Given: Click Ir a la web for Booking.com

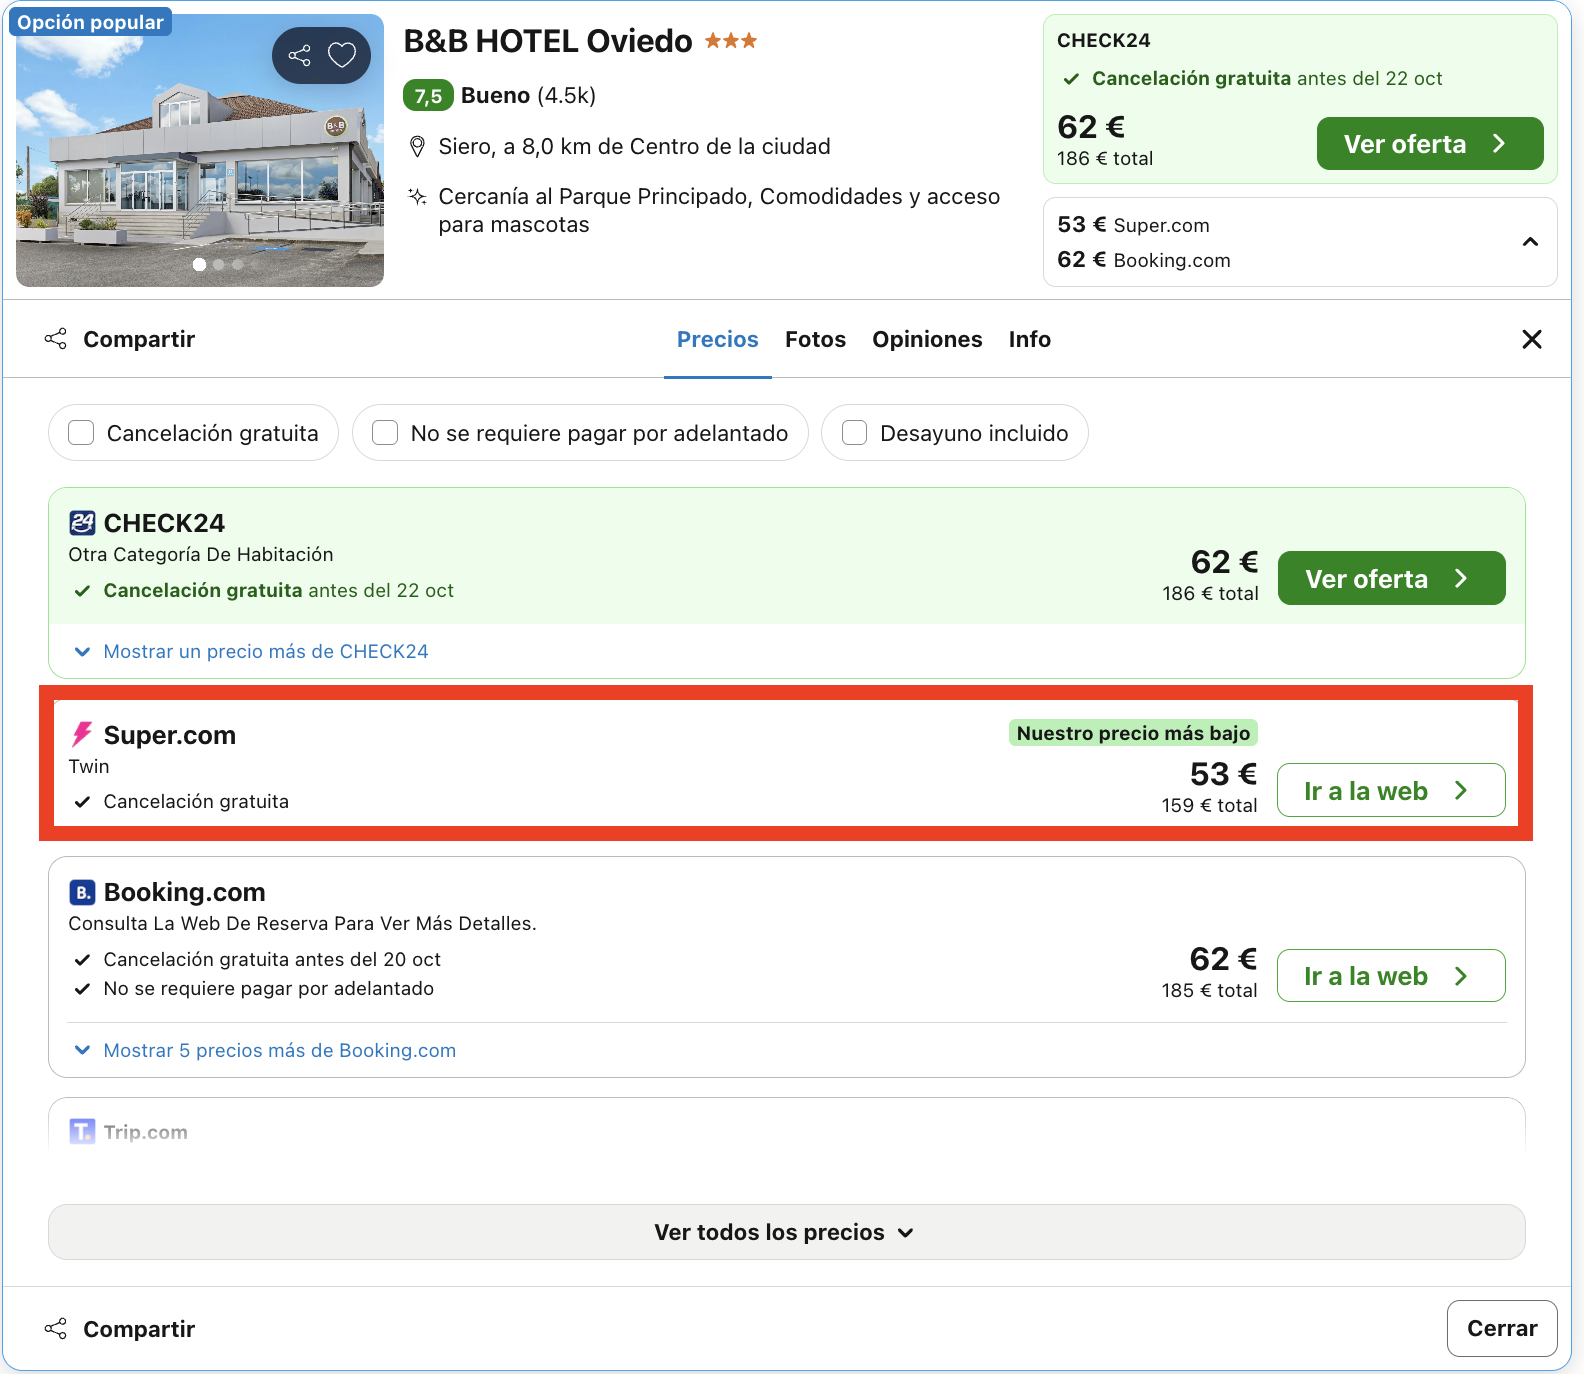Looking at the screenshot, I should point(1391,975).
